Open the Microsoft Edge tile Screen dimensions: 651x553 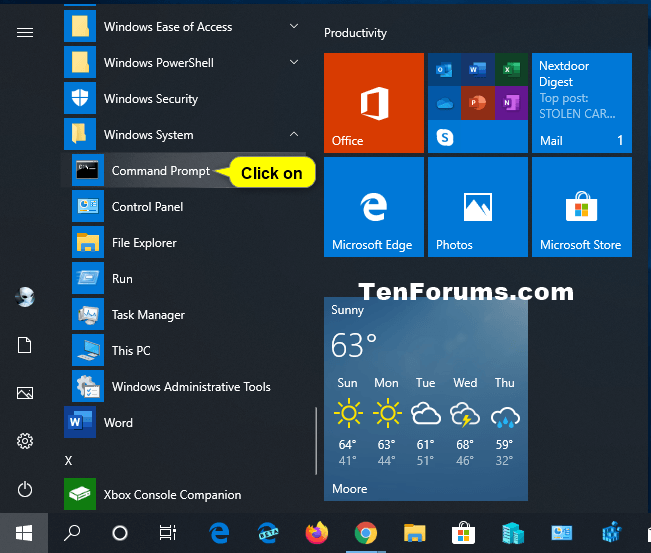374,207
